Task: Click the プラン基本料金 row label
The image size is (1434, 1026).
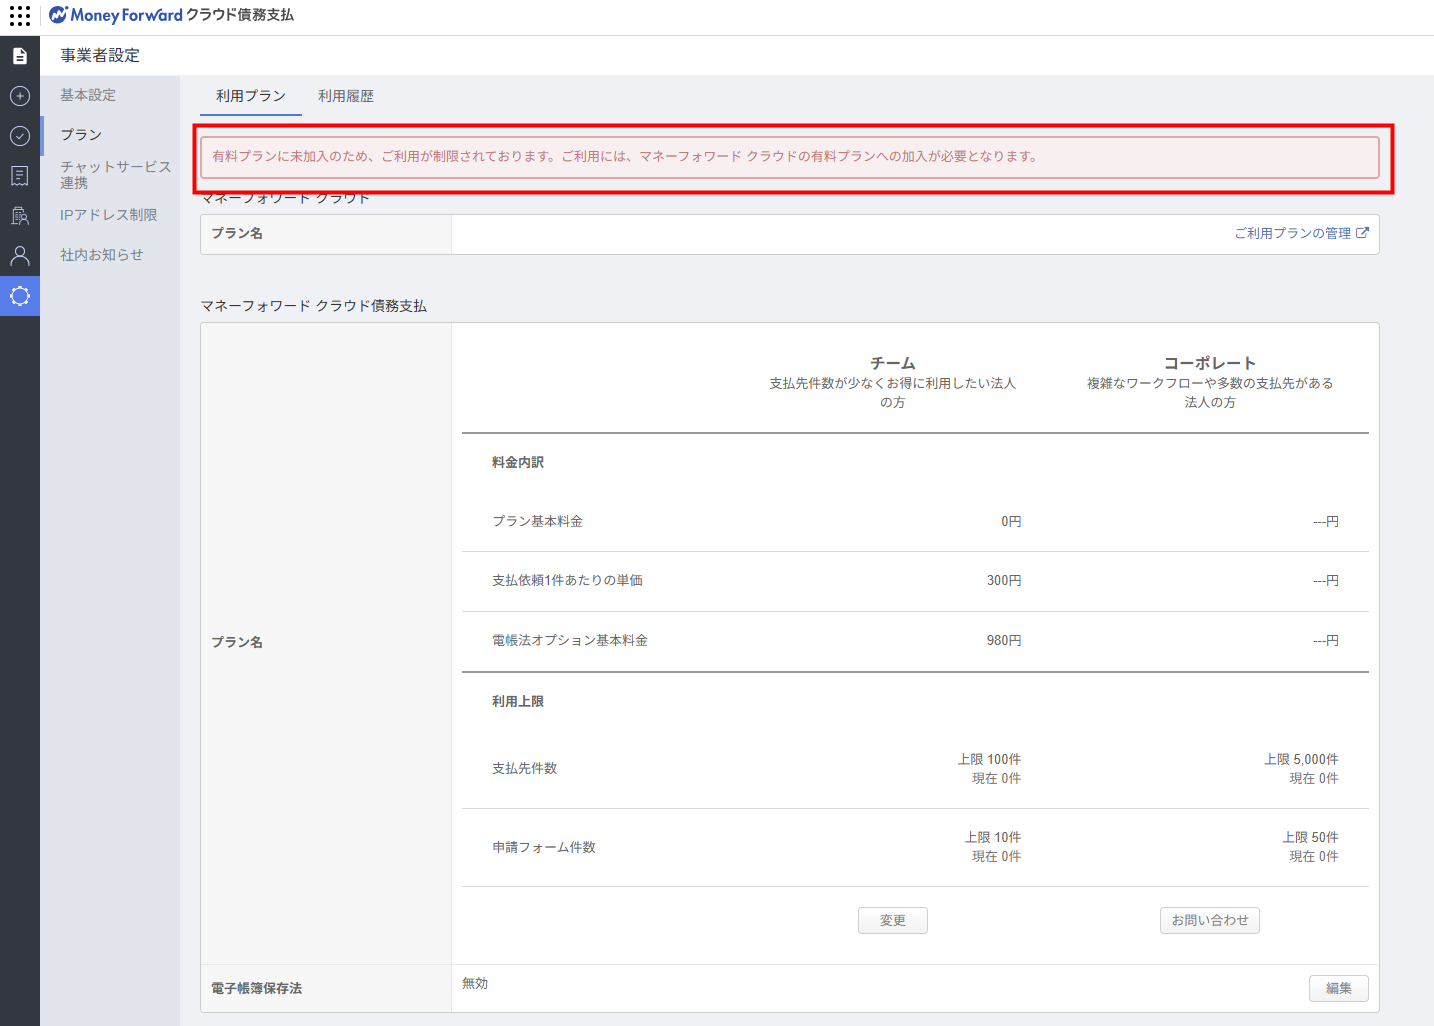Action: tap(537, 521)
